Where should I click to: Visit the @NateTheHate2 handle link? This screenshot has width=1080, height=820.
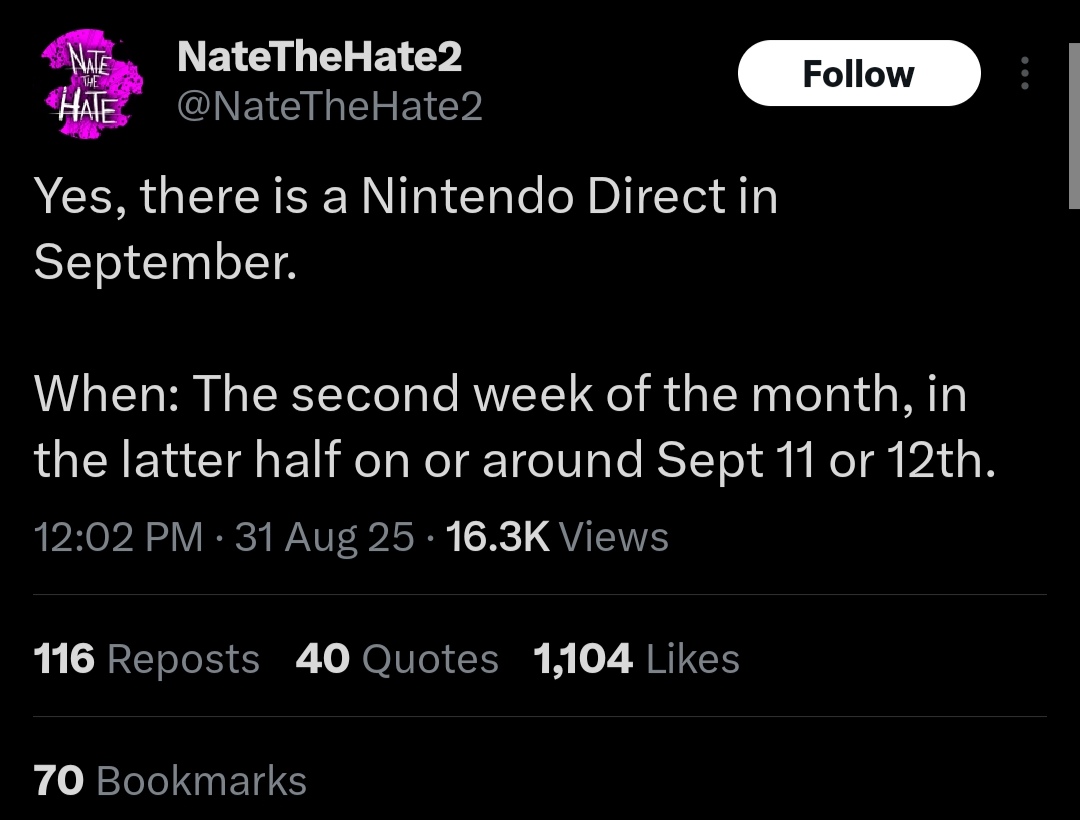[x=329, y=106]
